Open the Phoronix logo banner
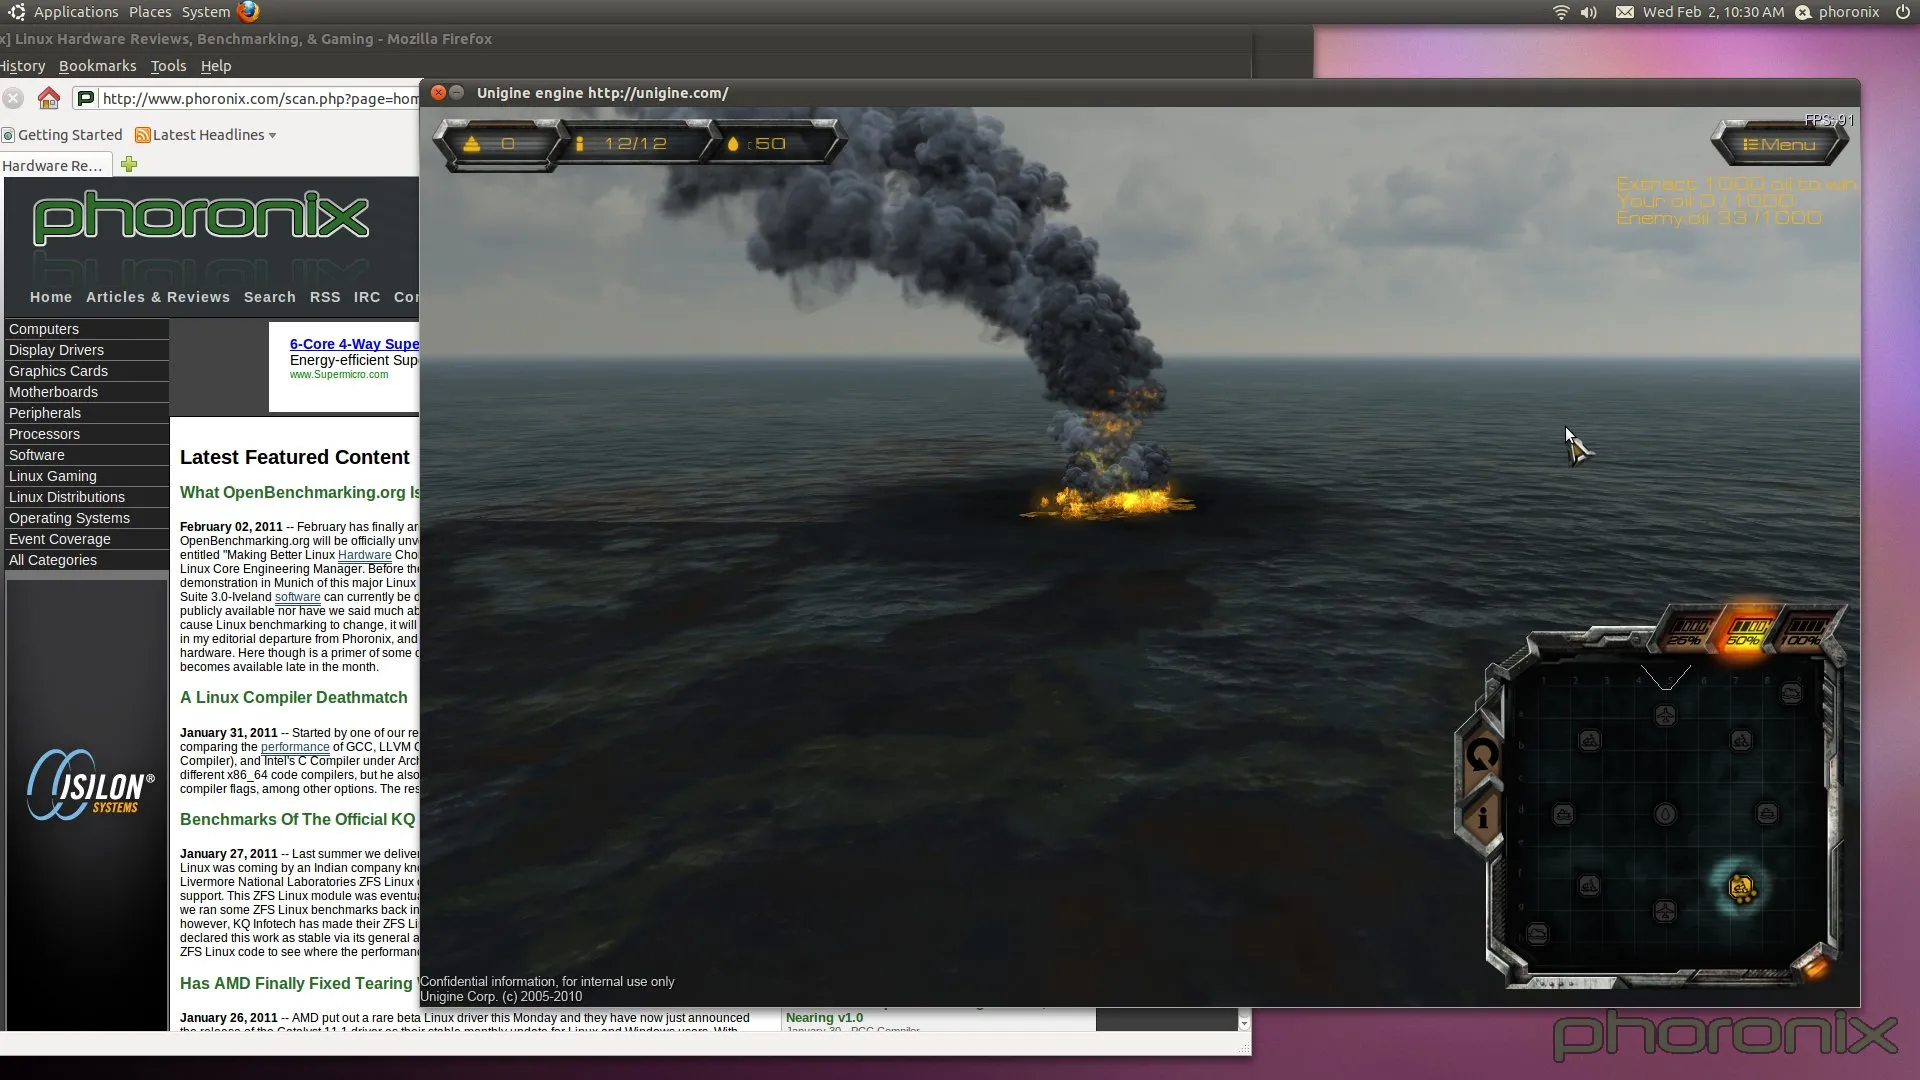This screenshot has width=1920, height=1080. tap(201, 218)
